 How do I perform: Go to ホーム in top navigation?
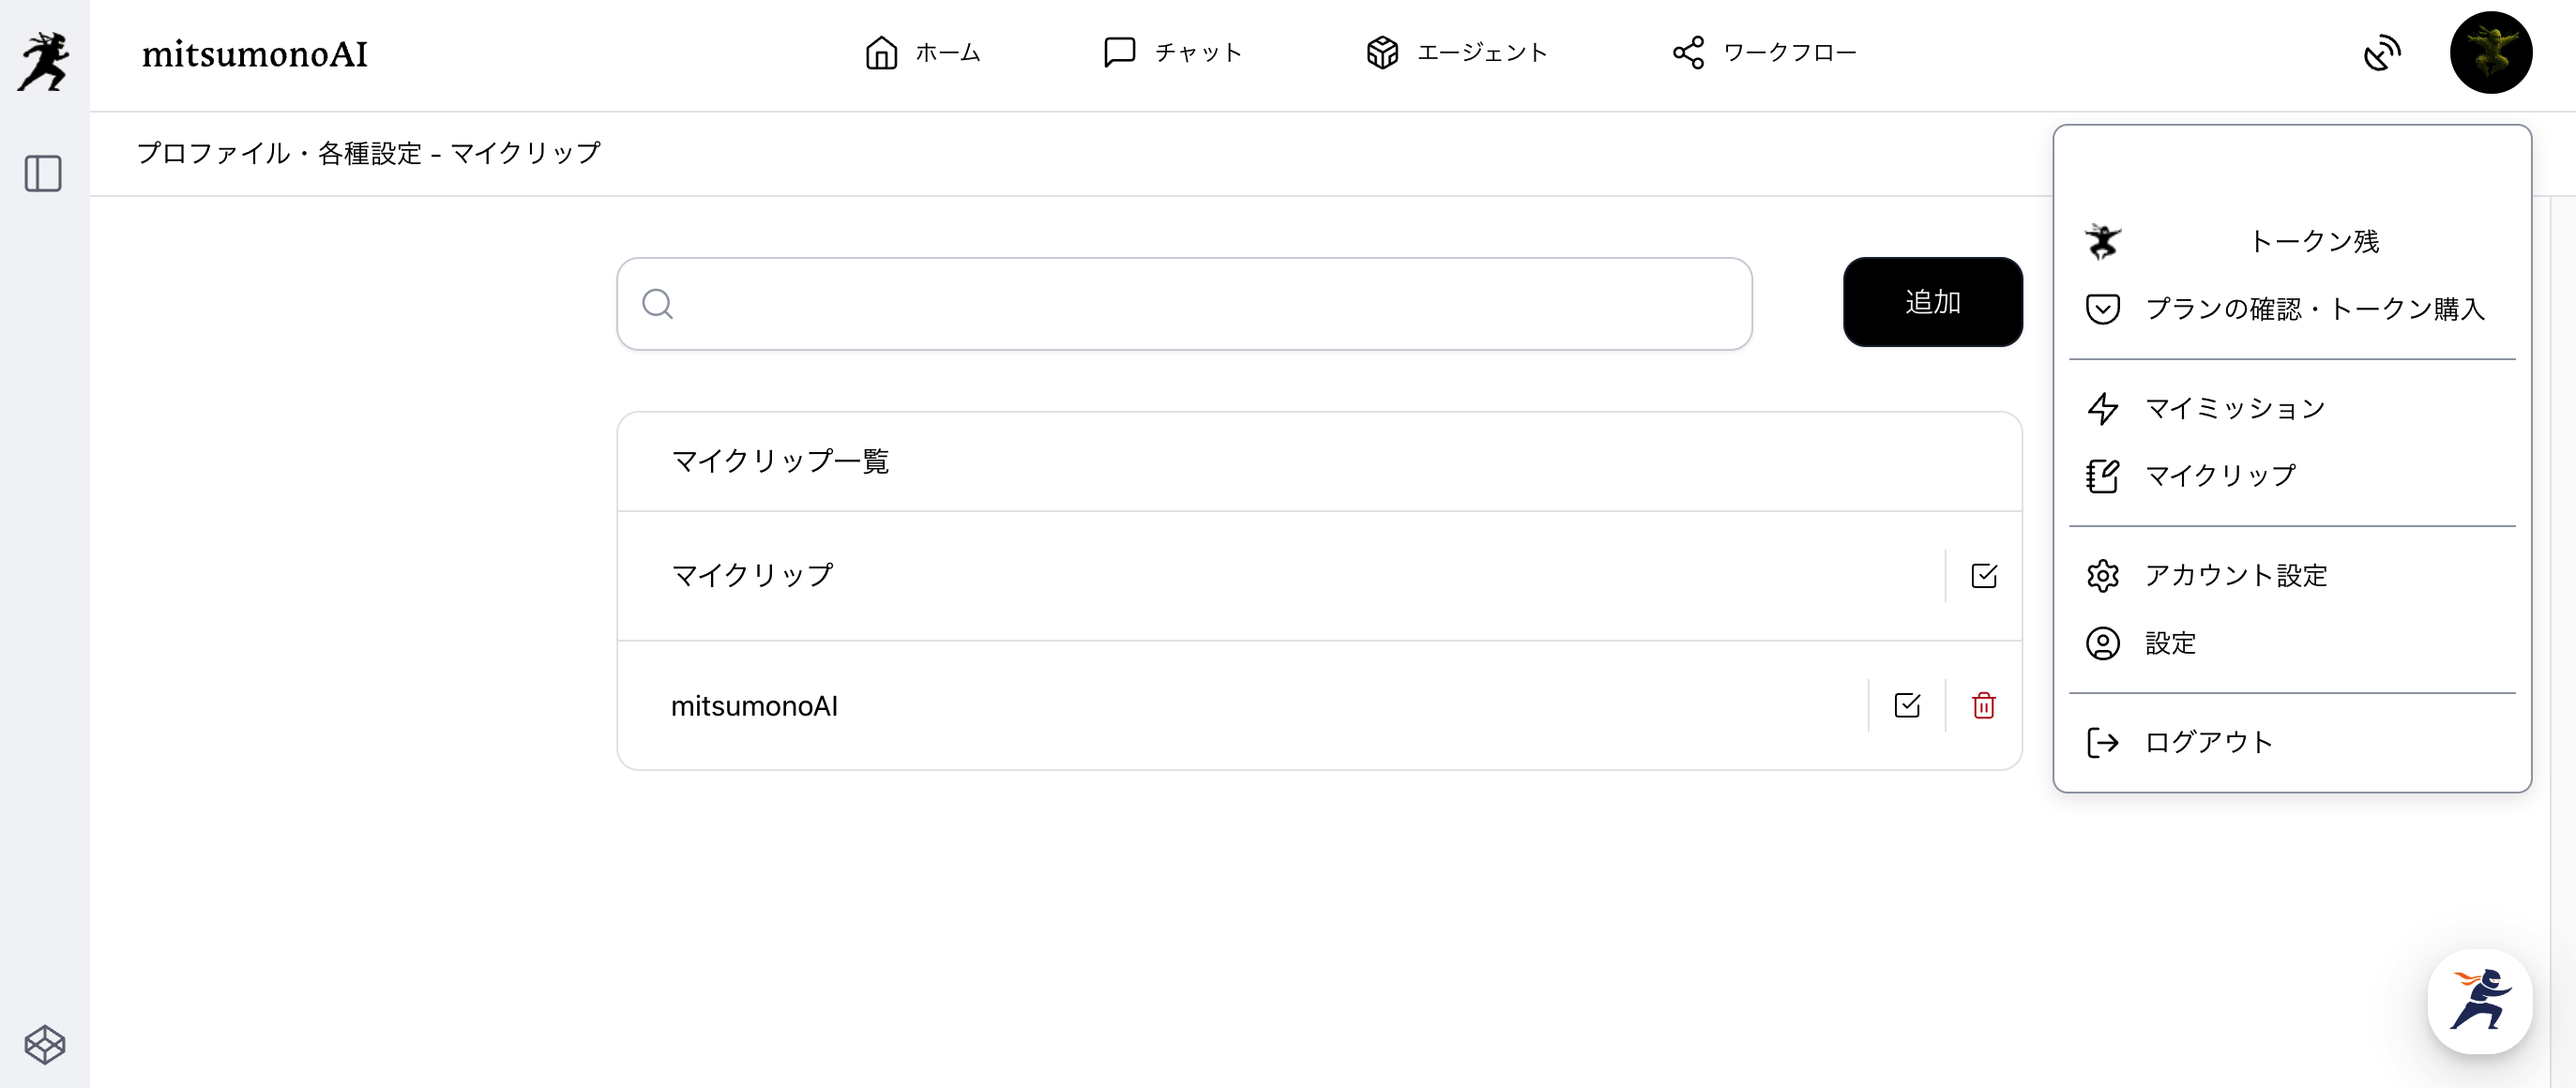tap(922, 53)
